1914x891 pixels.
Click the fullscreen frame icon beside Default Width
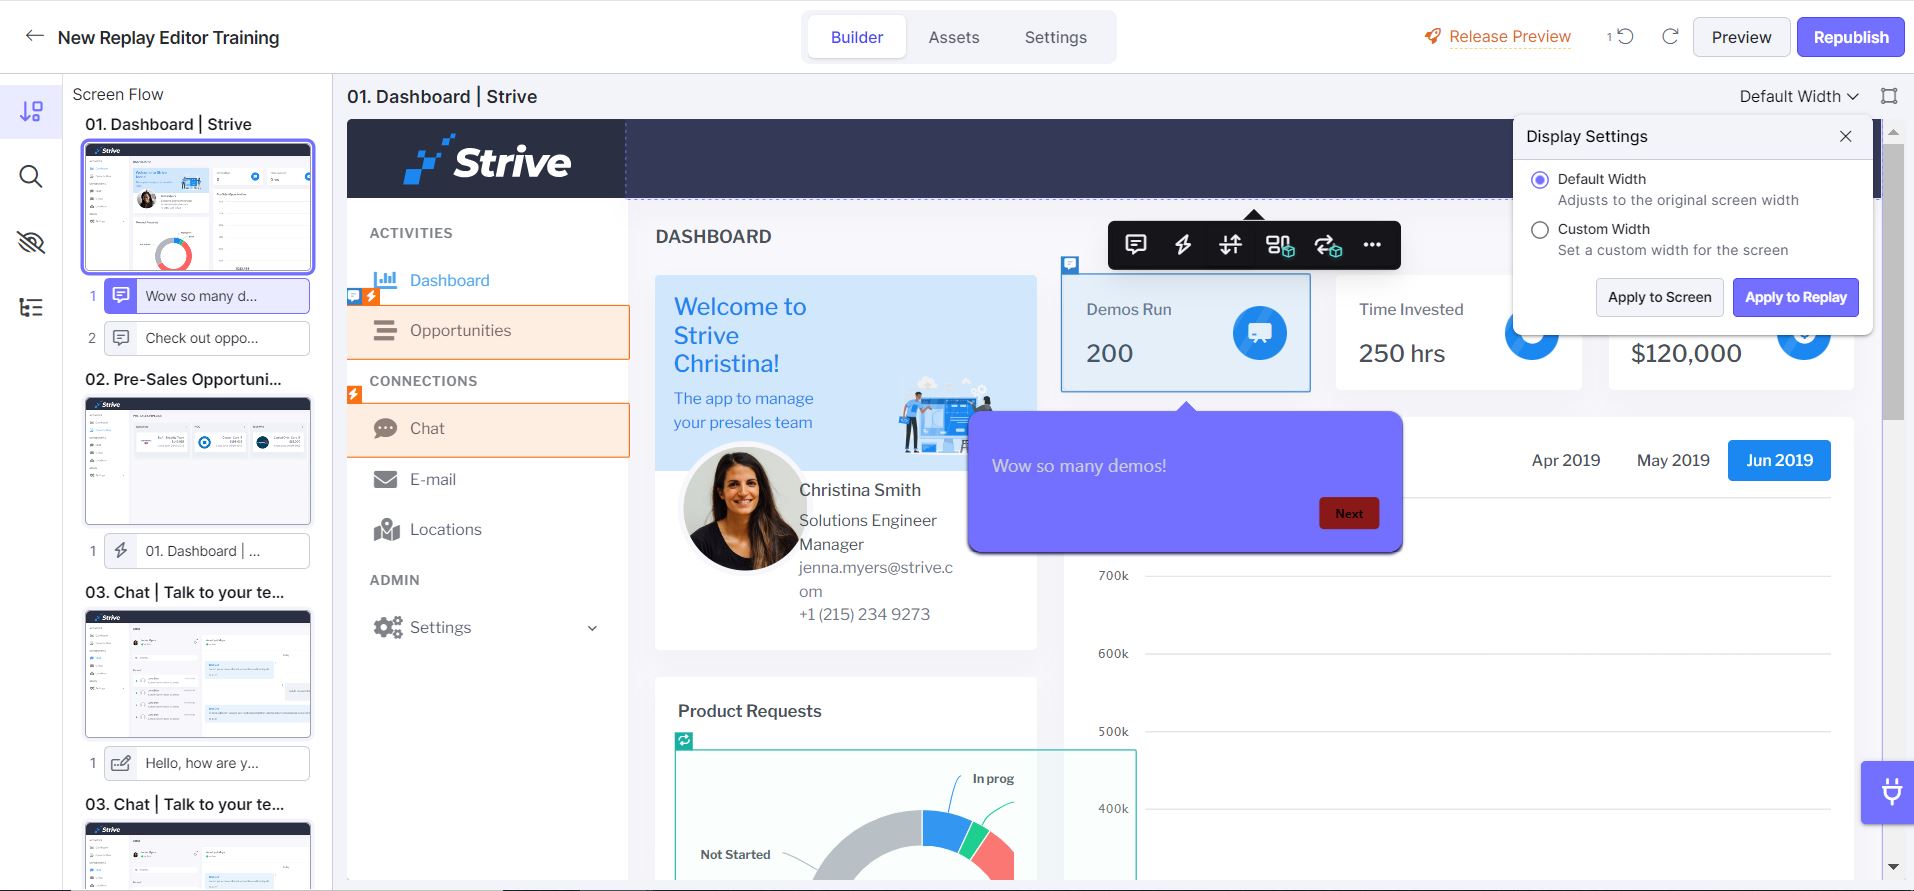click(1889, 96)
